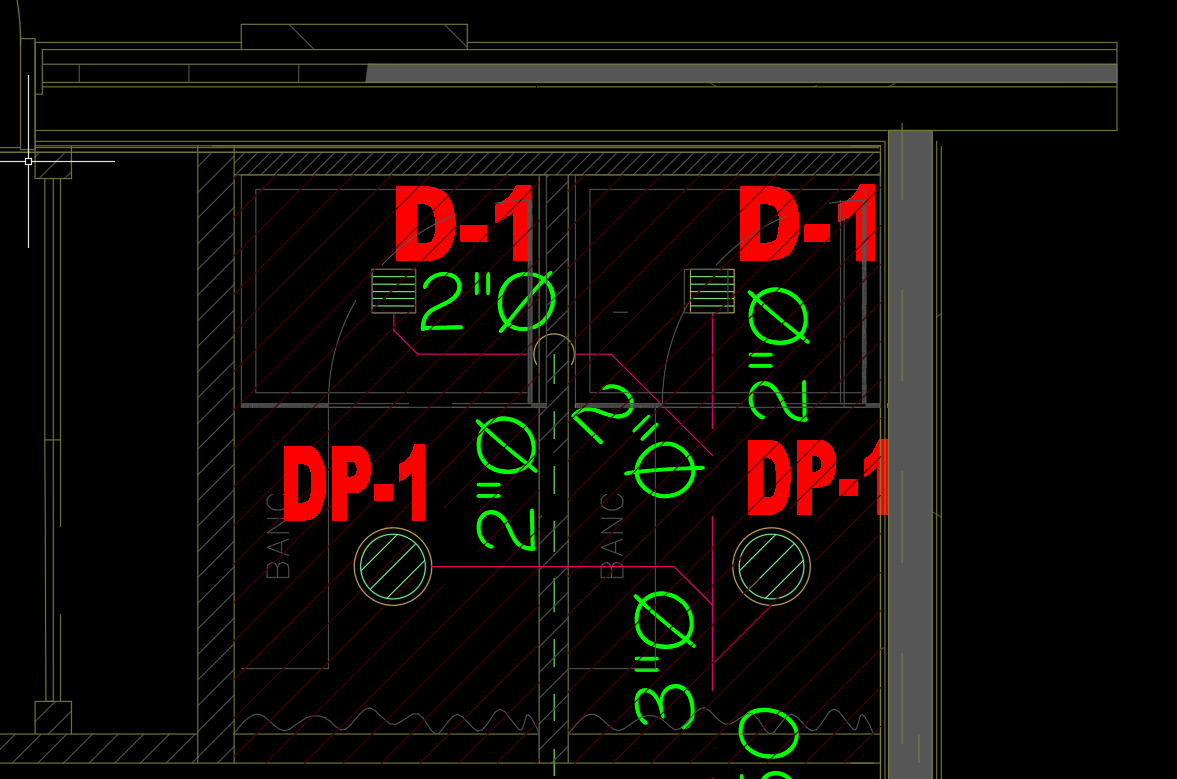Select the thick gray vertical wall on right

pos(910,450)
